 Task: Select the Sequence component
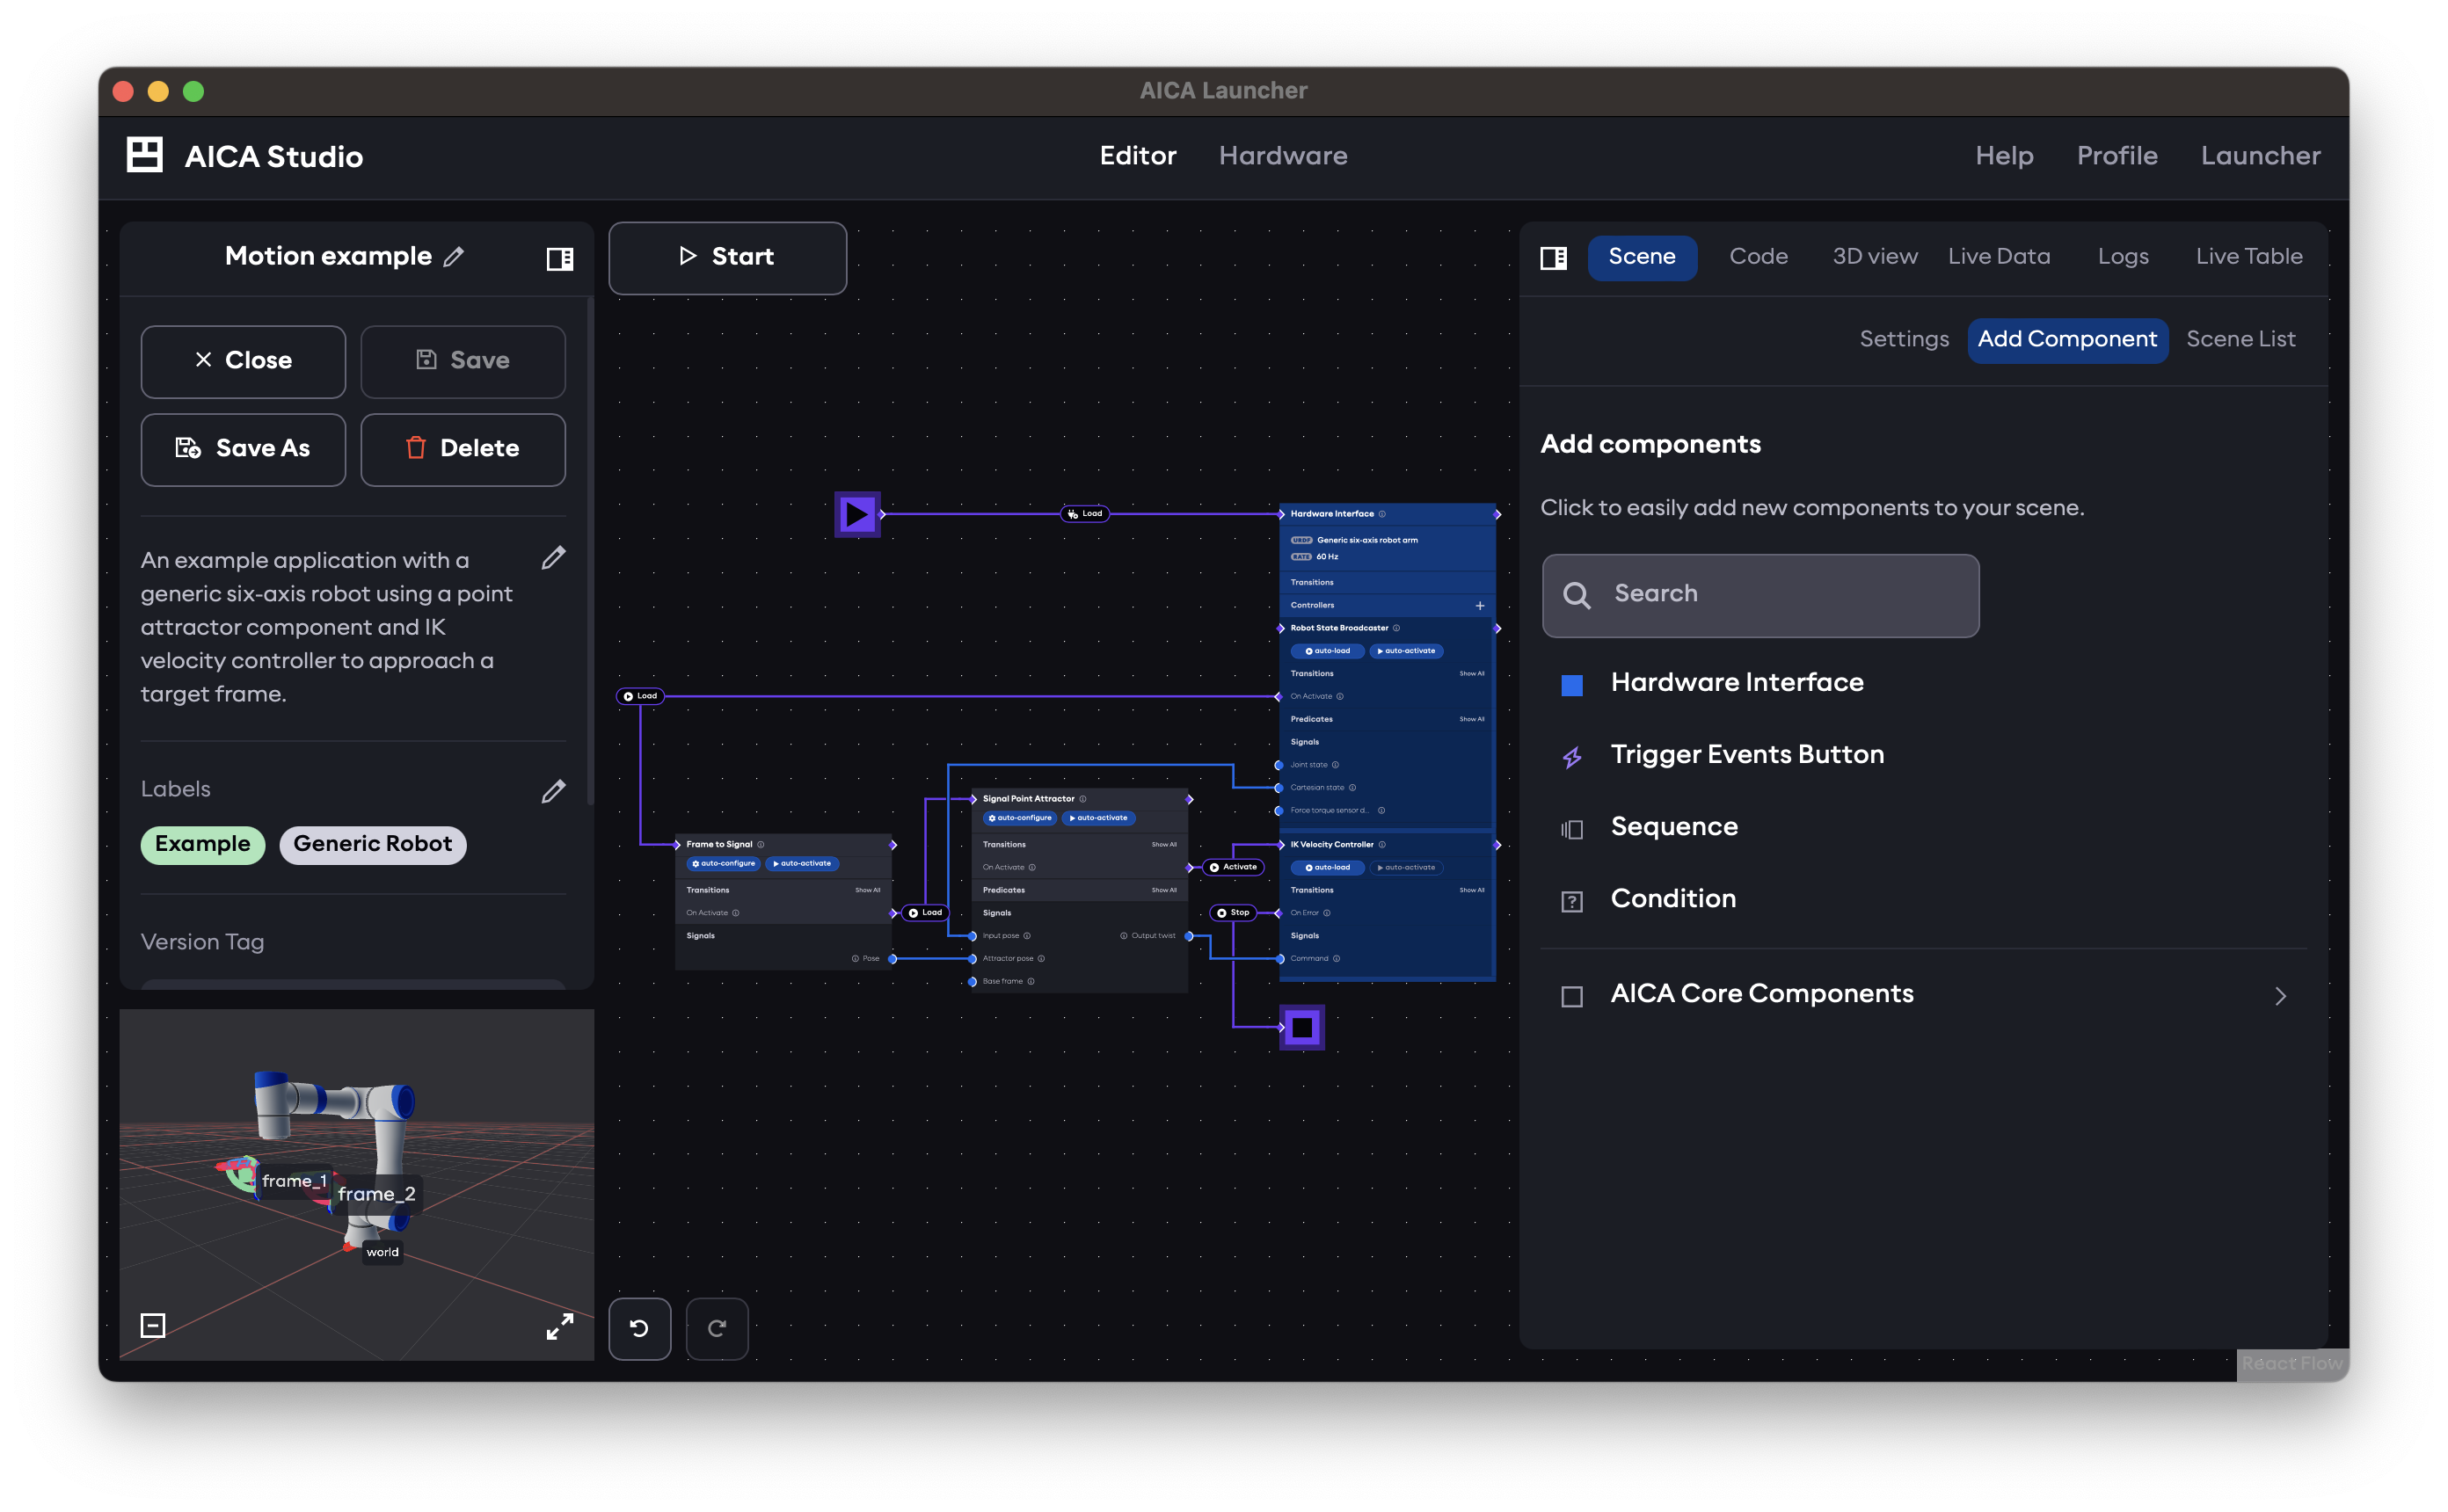point(1673,827)
